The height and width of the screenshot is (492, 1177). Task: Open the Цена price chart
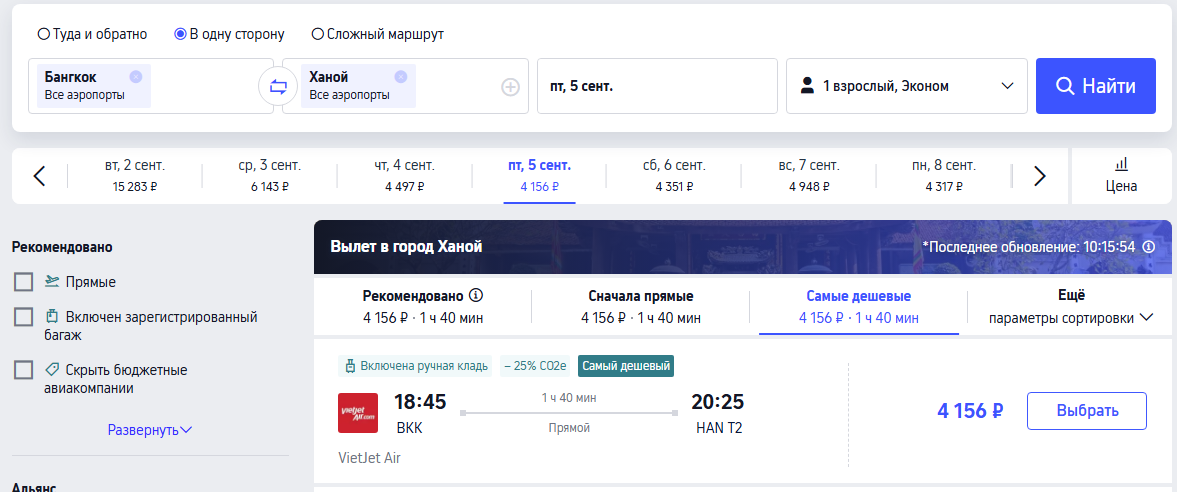[x=1121, y=176]
